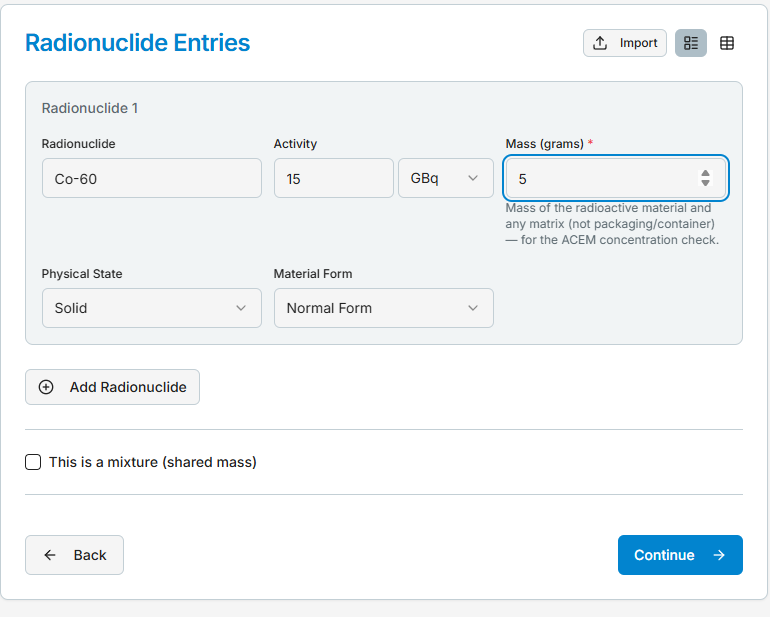The image size is (770, 617).
Task: Enable the mixture shared mass checkbox
Action: click(x=33, y=462)
